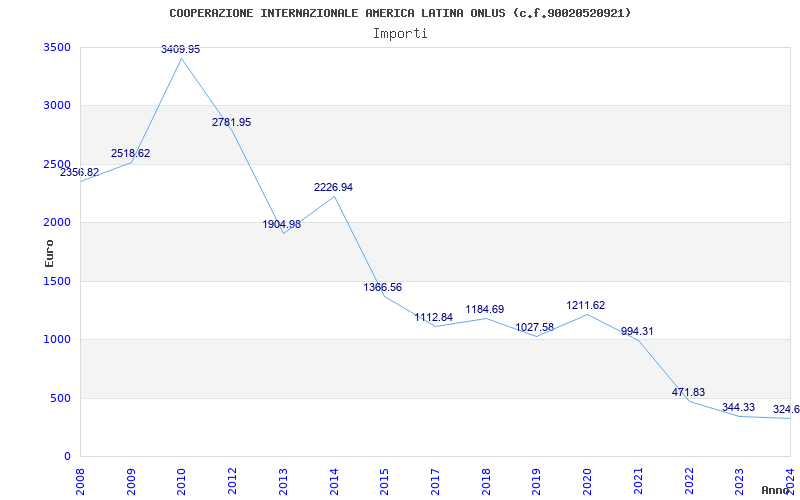Click the y-axis tick 0
Image resolution: width=800 pixels, height=500 pixels.
pyautogui.click(x=67, y=456)
